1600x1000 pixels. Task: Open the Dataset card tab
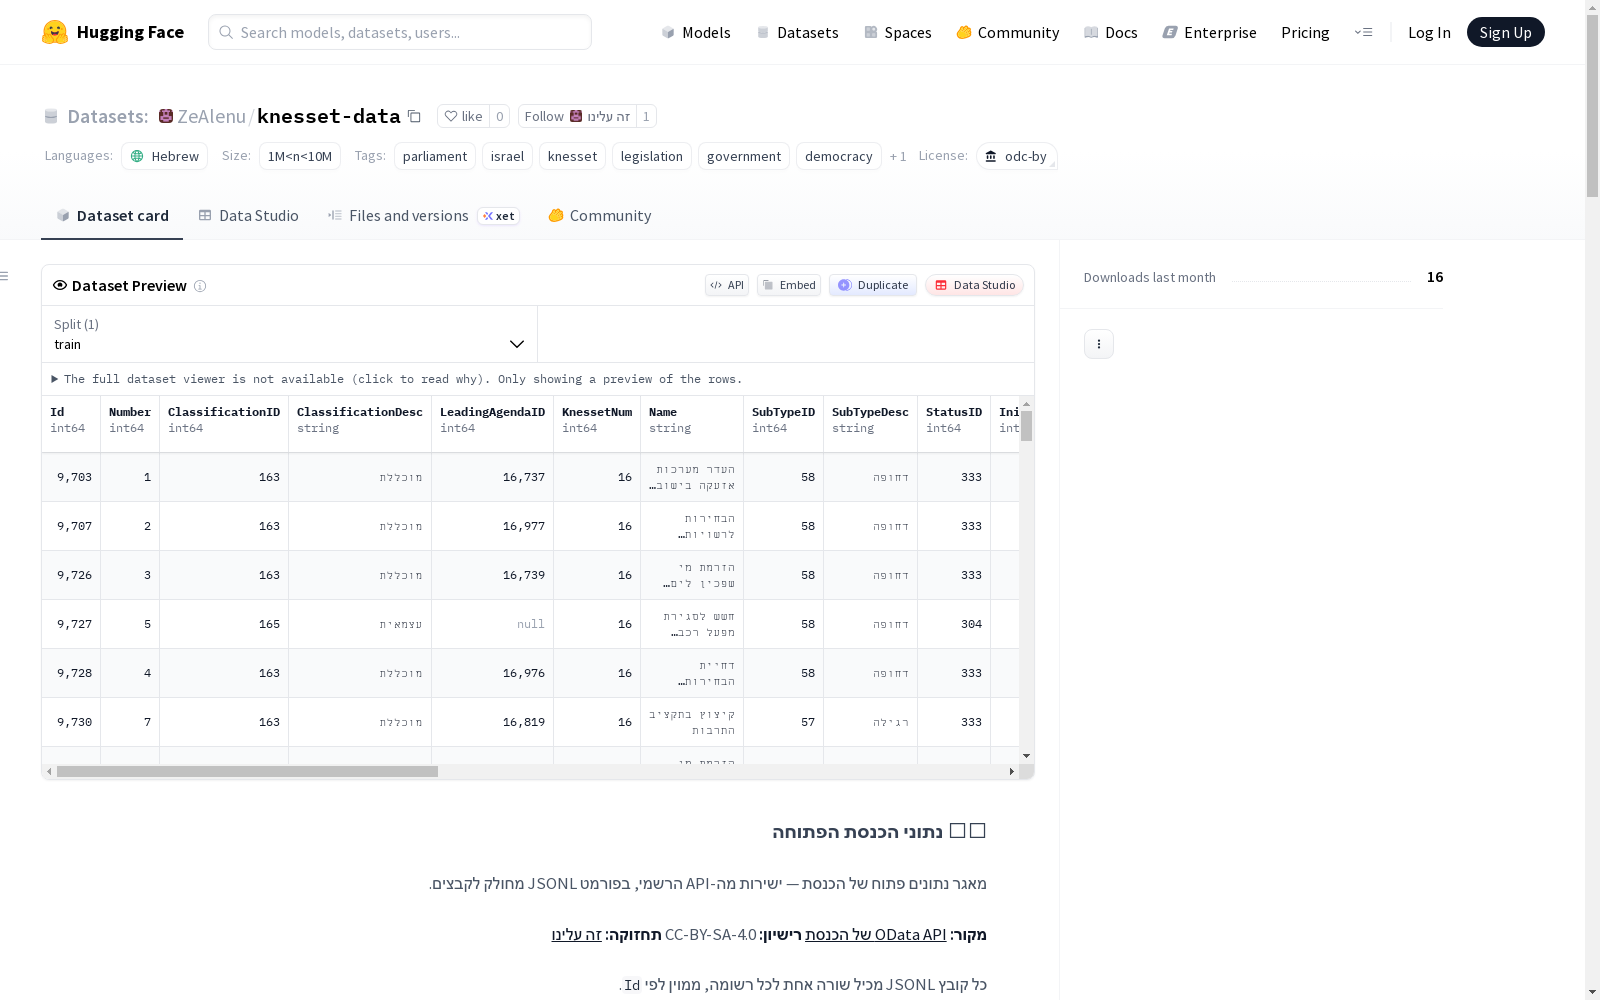112,216
